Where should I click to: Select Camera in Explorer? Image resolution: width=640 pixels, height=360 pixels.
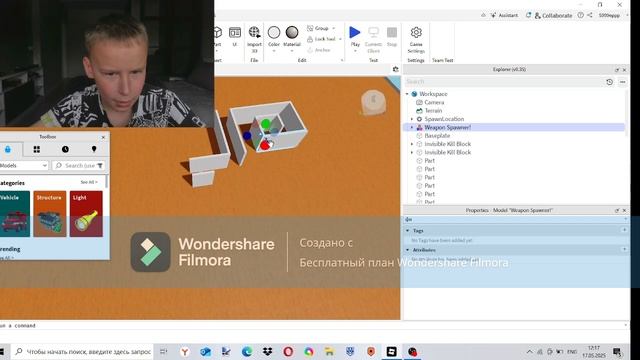[434, 102]
